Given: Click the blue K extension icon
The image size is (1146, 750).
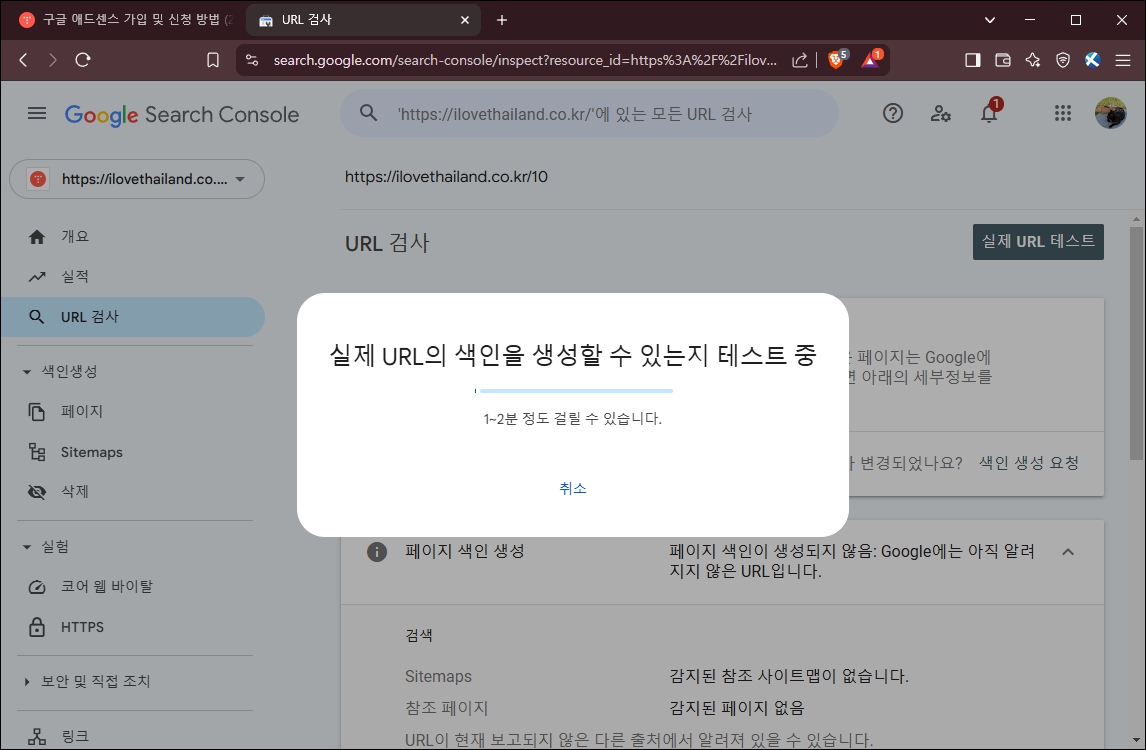Looking at the screenshot, I should [1093, 60].
